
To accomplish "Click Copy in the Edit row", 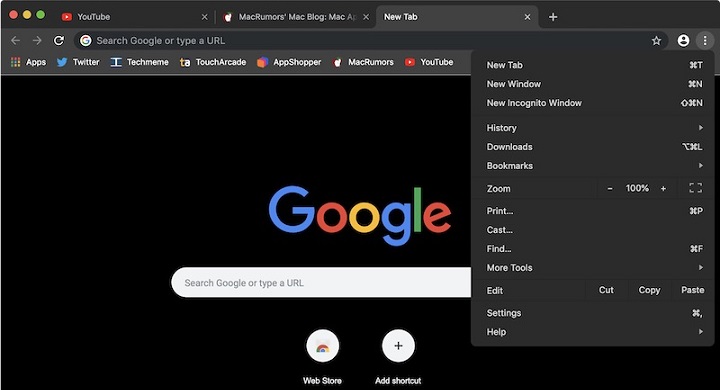I will click(x=649, y=290).
